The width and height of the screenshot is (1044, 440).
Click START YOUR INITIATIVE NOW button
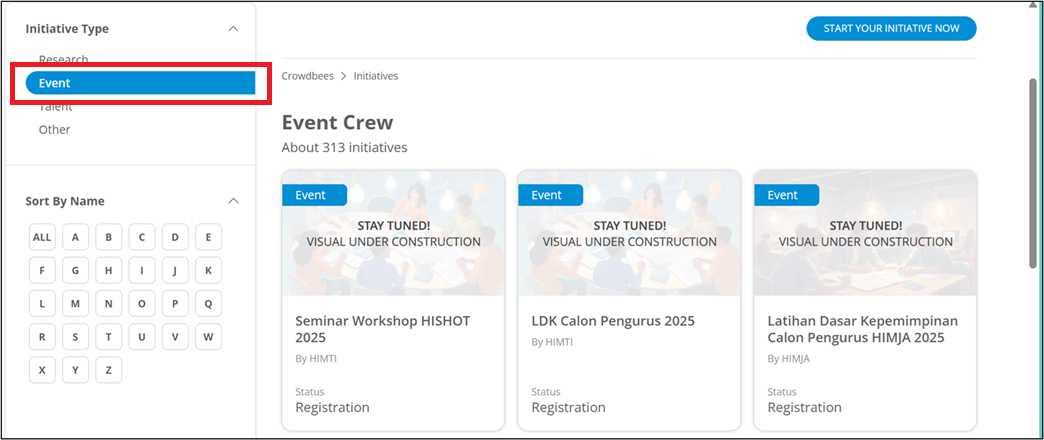[892, 29]
